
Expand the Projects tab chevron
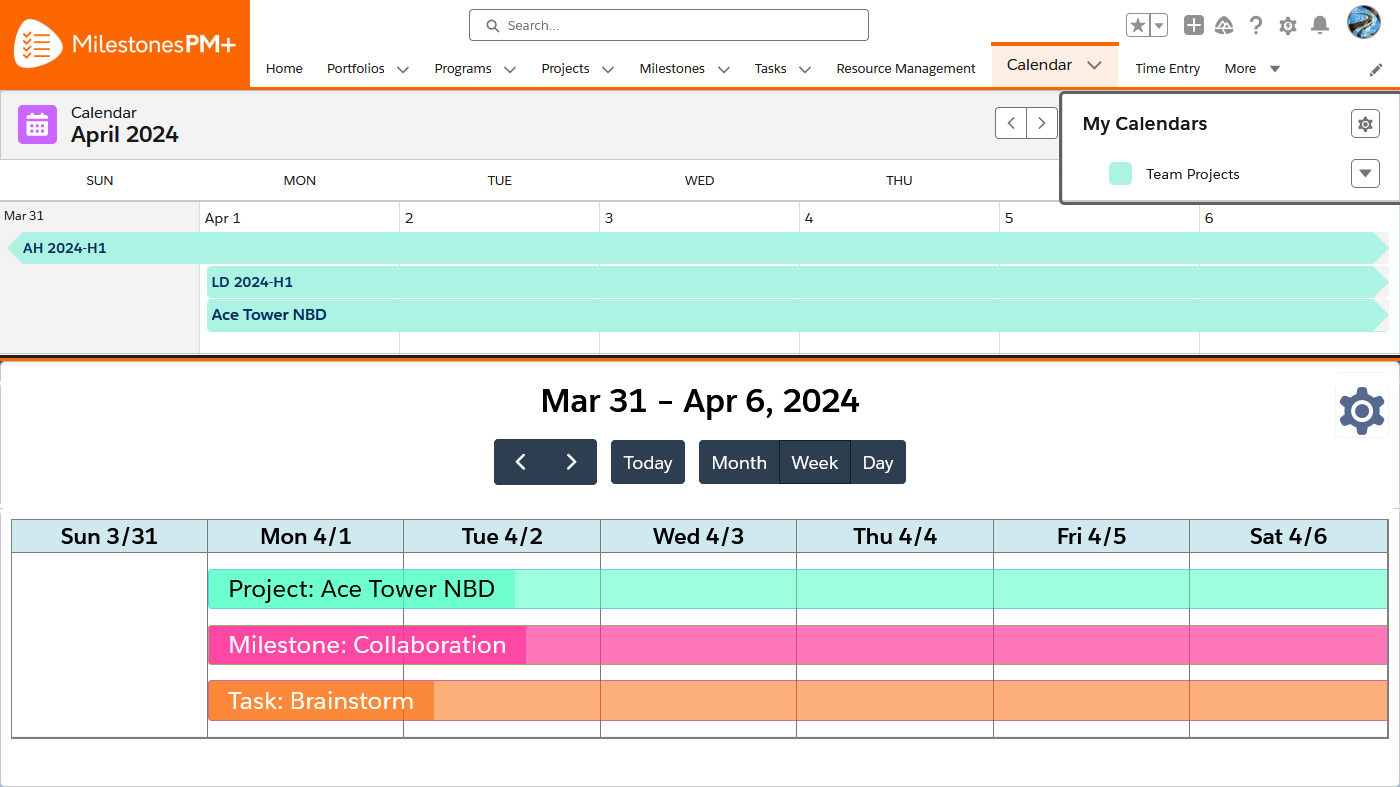point(607,69)
